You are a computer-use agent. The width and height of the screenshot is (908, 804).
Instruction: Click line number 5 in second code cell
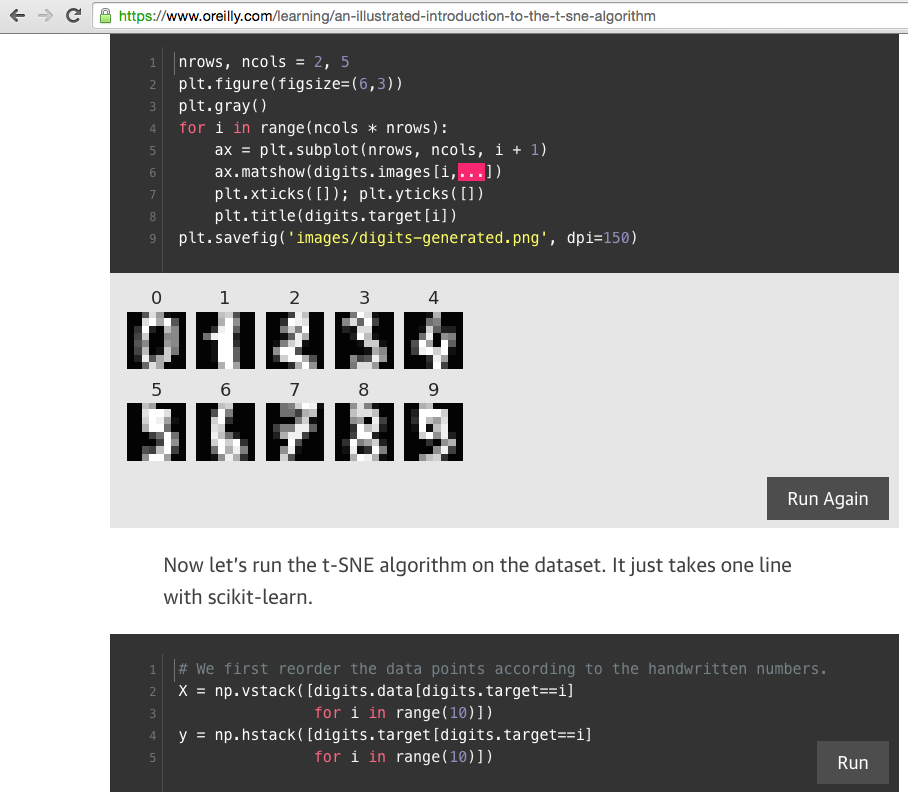(152, 758)
